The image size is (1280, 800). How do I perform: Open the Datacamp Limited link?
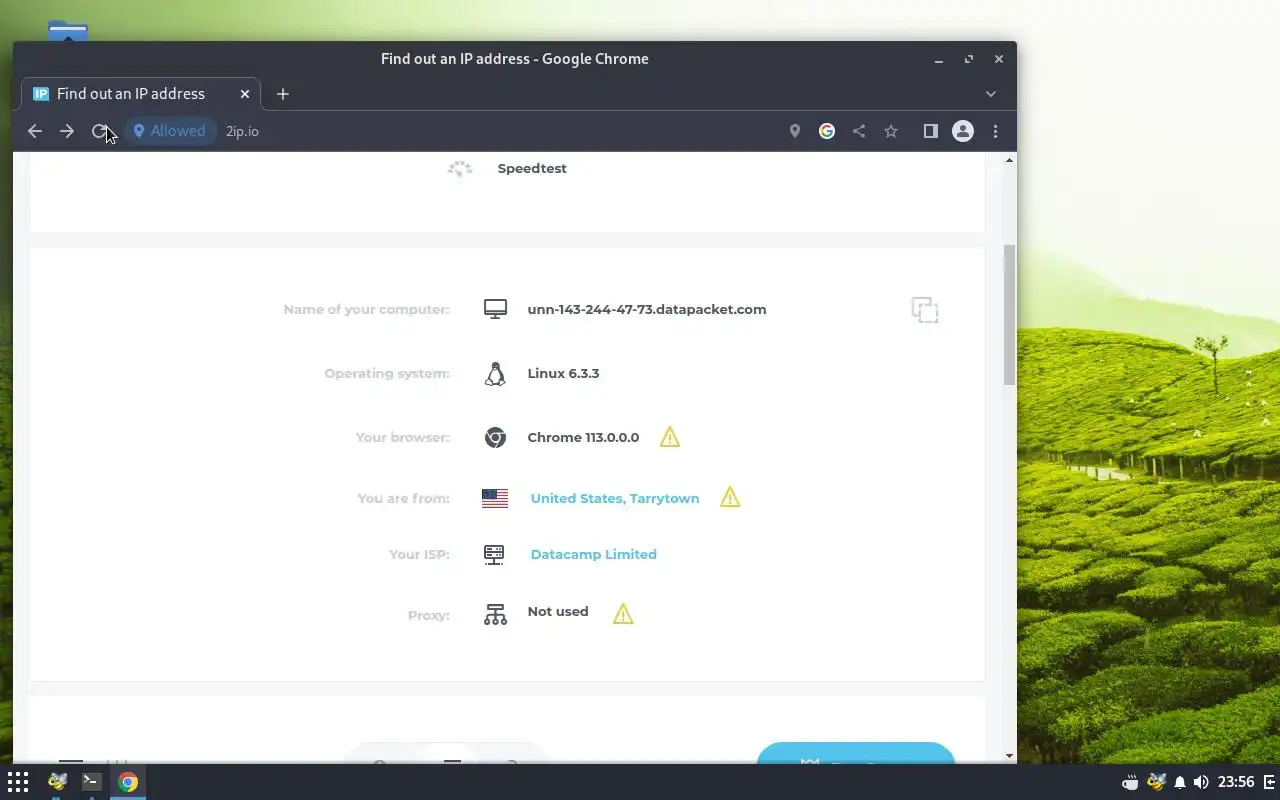pos(594,554)
